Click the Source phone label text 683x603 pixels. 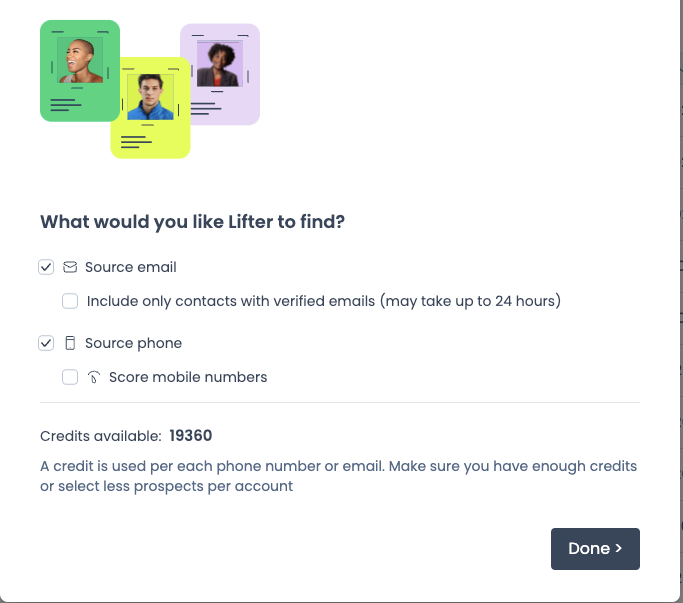[x=133, y=343]
